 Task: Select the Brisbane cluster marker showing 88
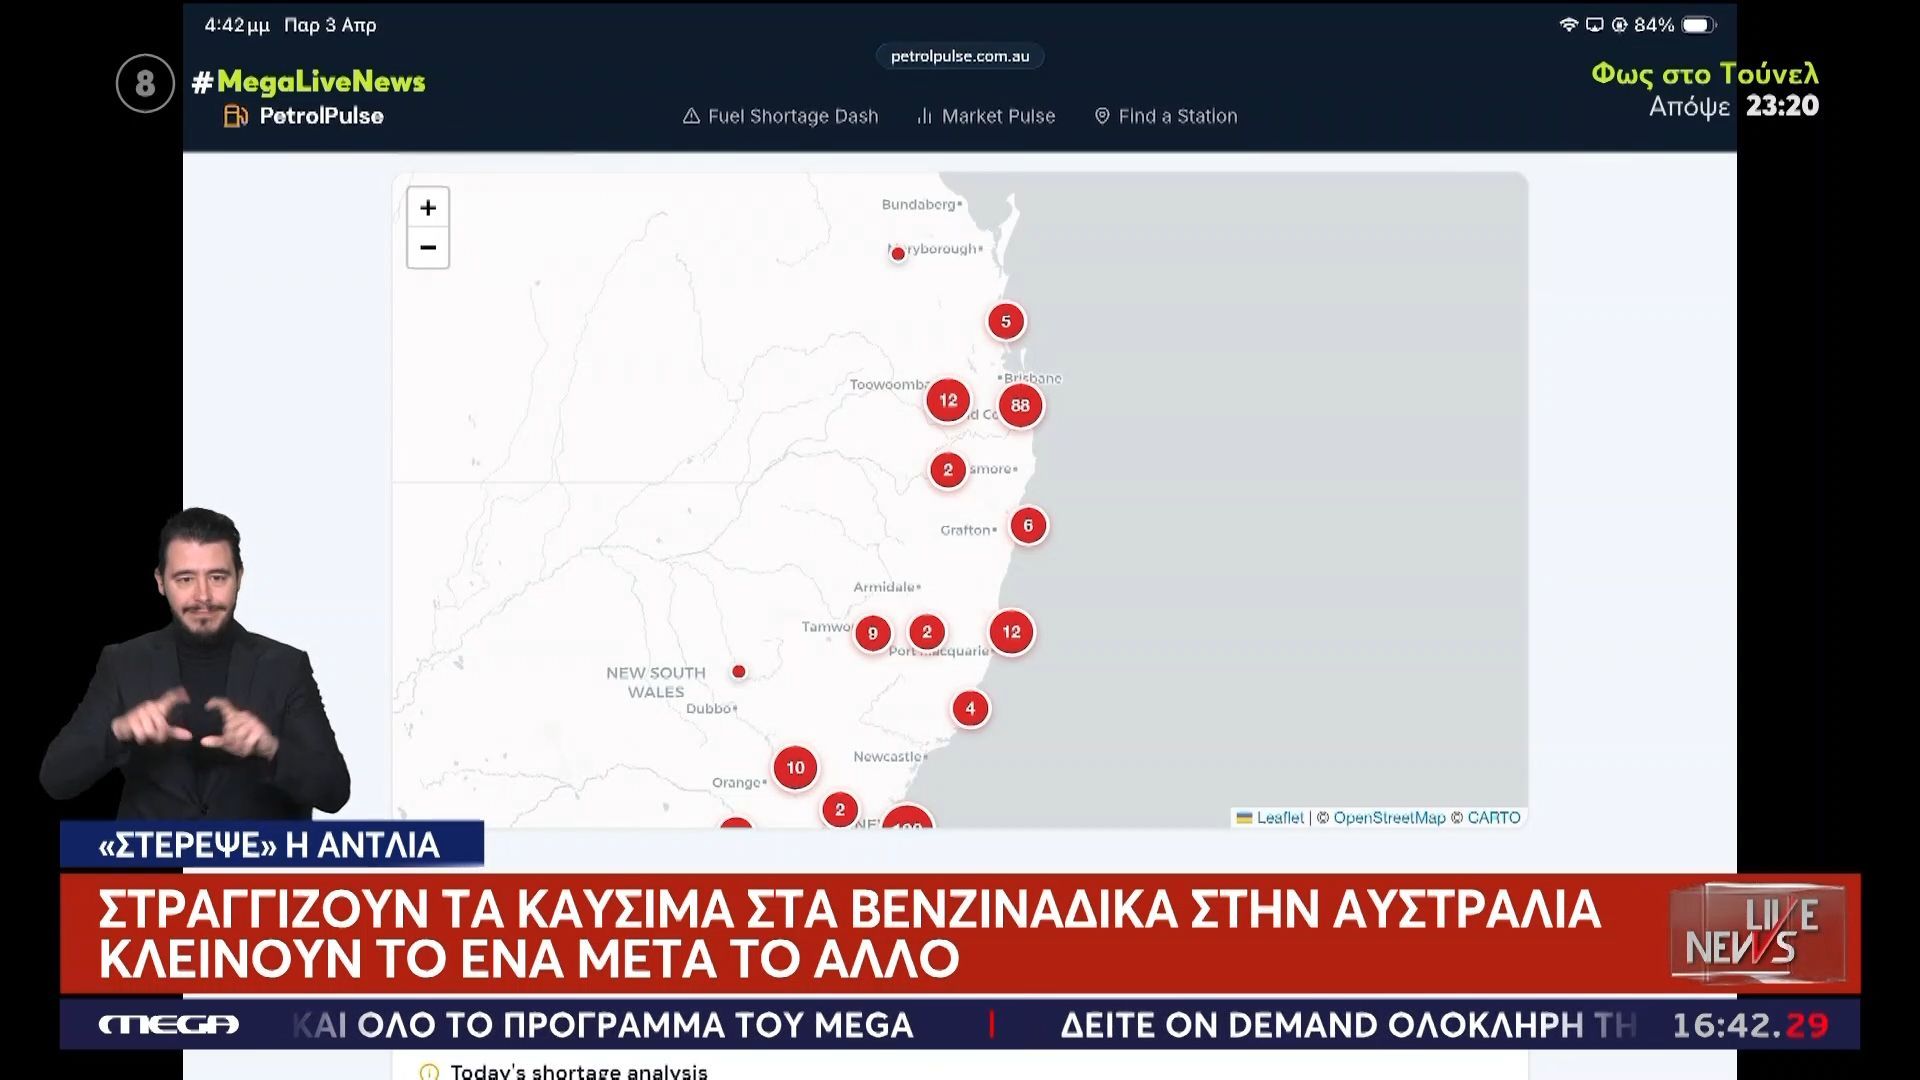(1020, 405)
